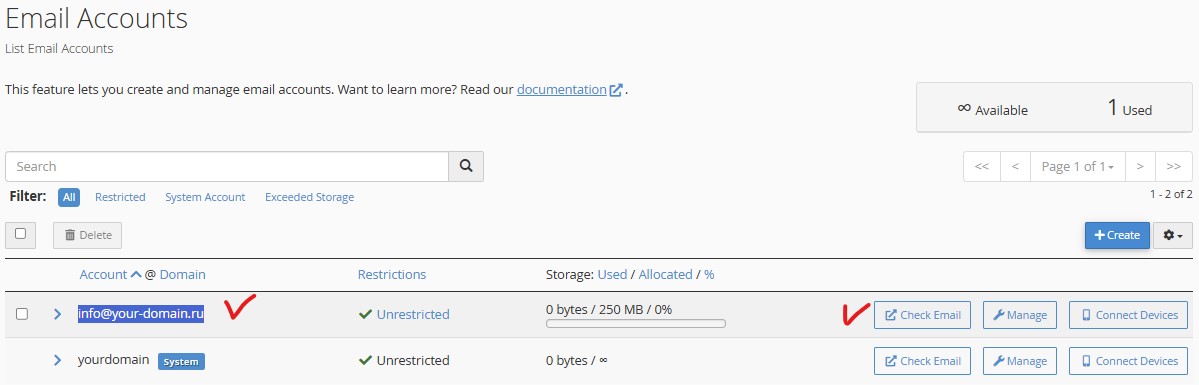The width and height of the screenshot is (1199, 385).
Task: Click the external link icon after documentation
Action: pos(616,90)
